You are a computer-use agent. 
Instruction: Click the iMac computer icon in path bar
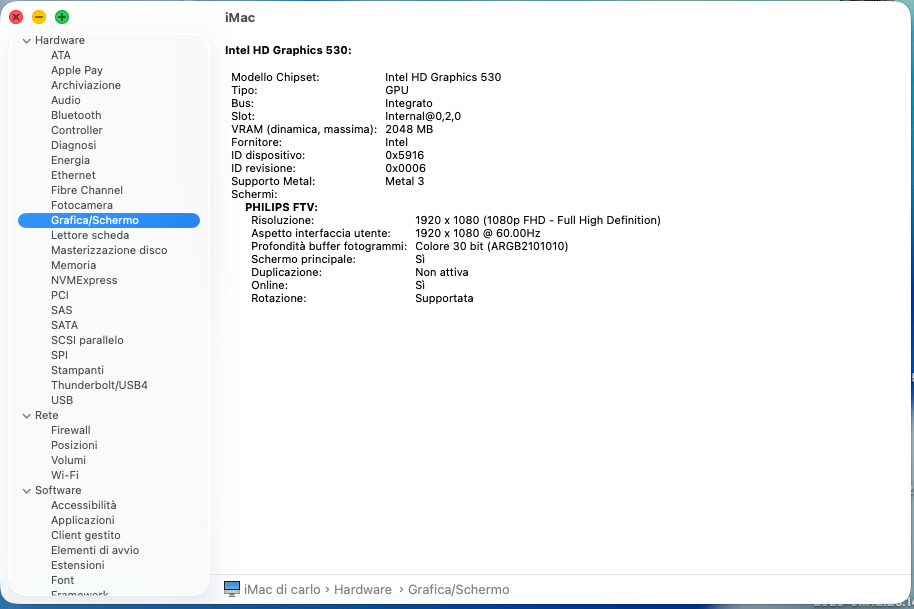click(231, 589)
